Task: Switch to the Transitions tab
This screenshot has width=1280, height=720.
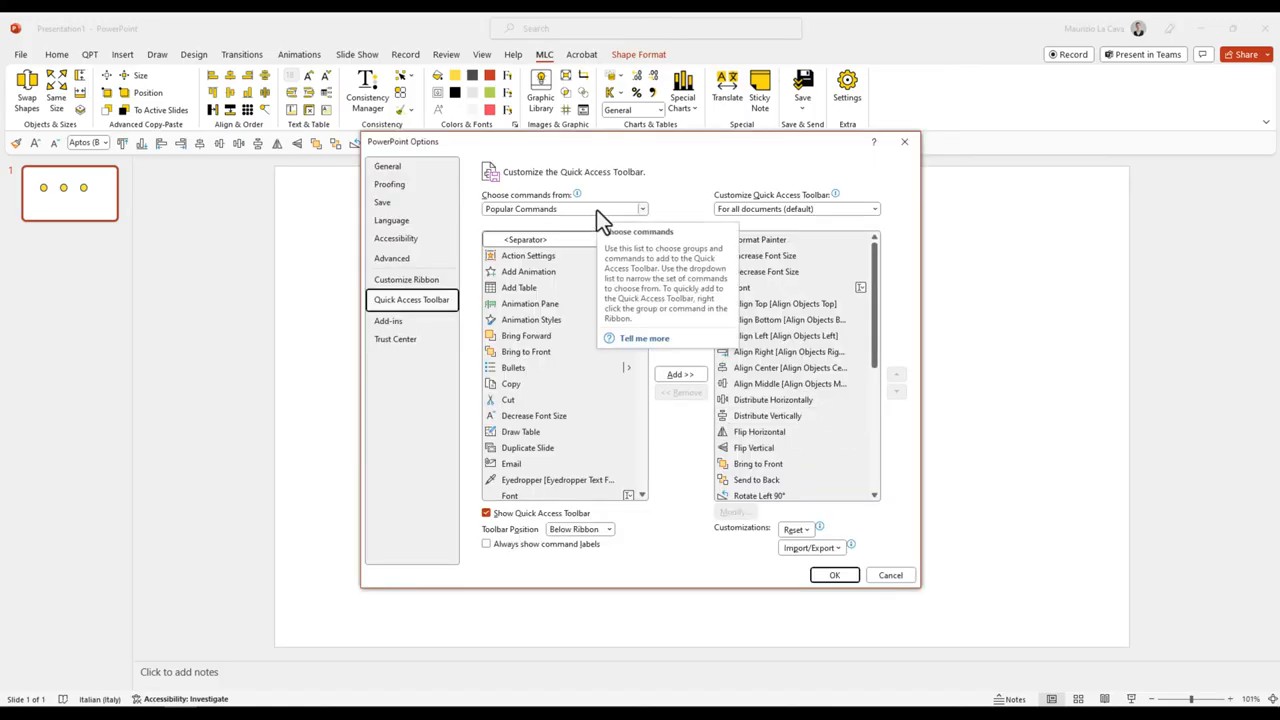Action: click(x=242, y=54)
